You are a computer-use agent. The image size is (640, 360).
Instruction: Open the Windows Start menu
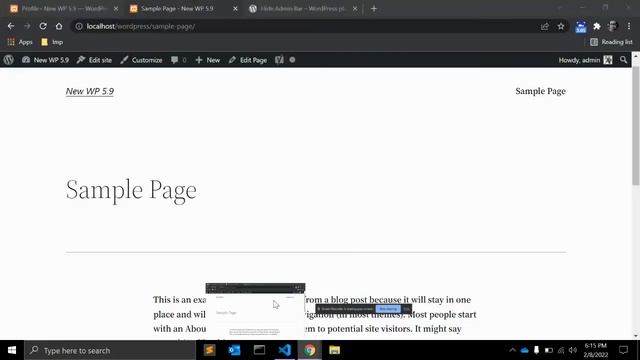(12, 350)
